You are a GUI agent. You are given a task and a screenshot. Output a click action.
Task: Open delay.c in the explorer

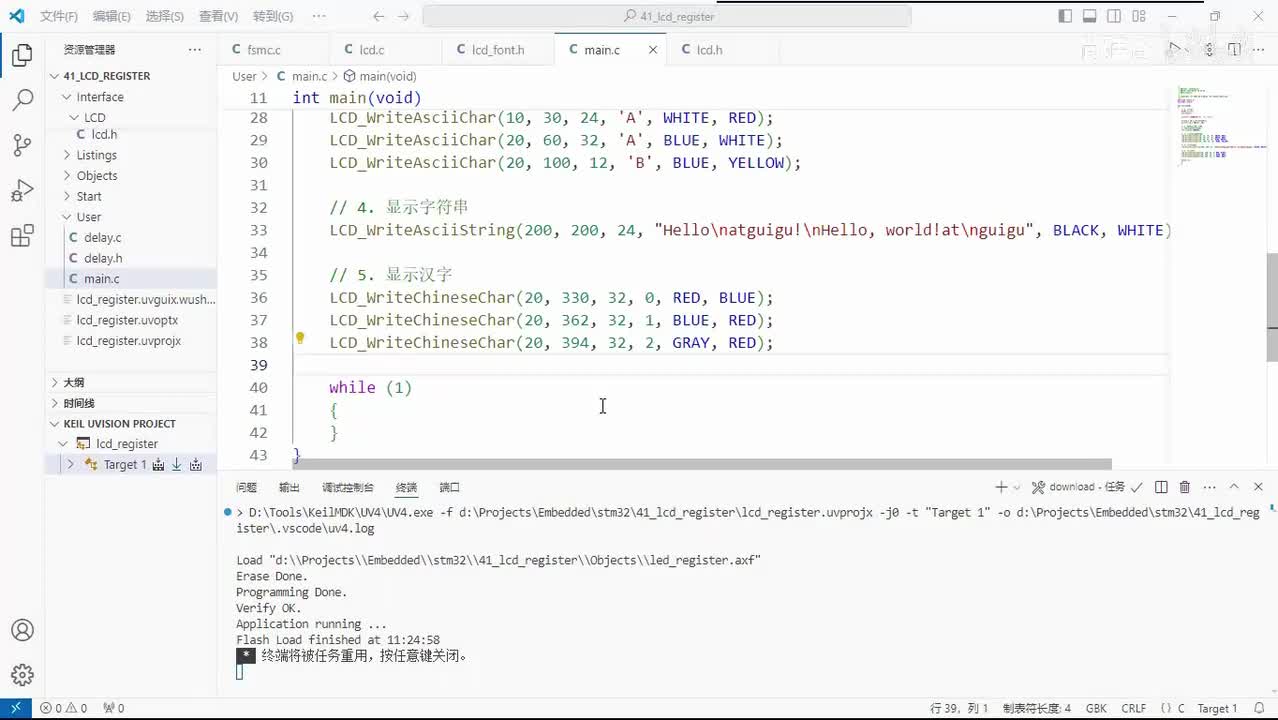click(102, 237)
